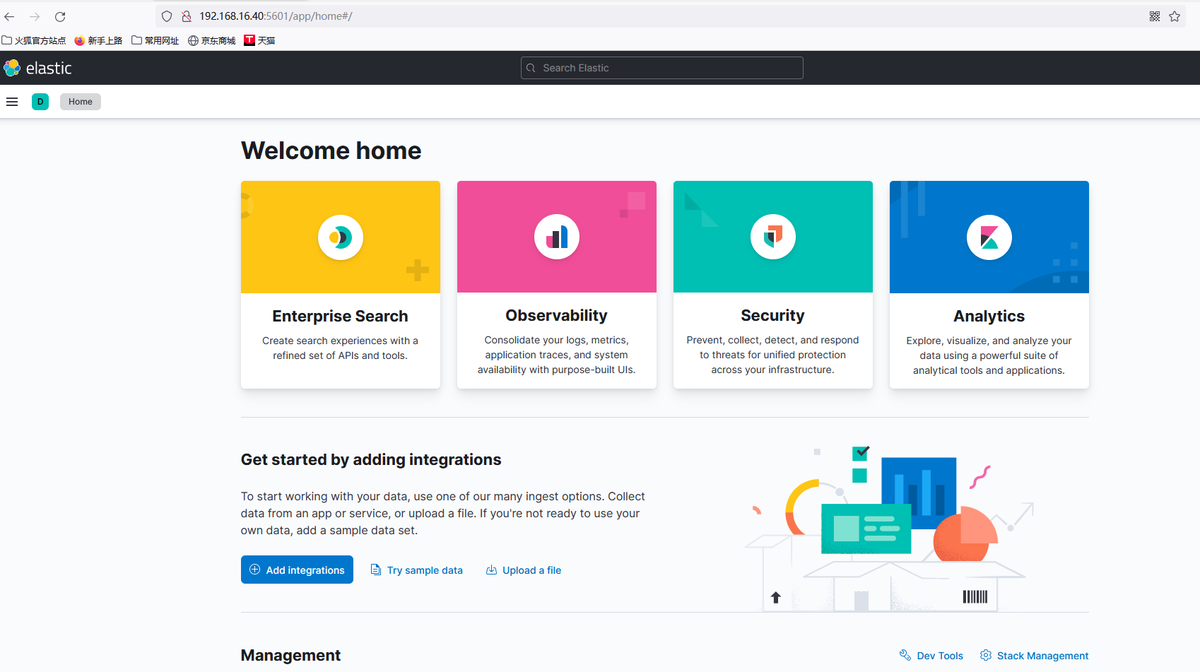Open the Analytics card title
This screenshot has height=672, width=1200.
pos(989,316)
